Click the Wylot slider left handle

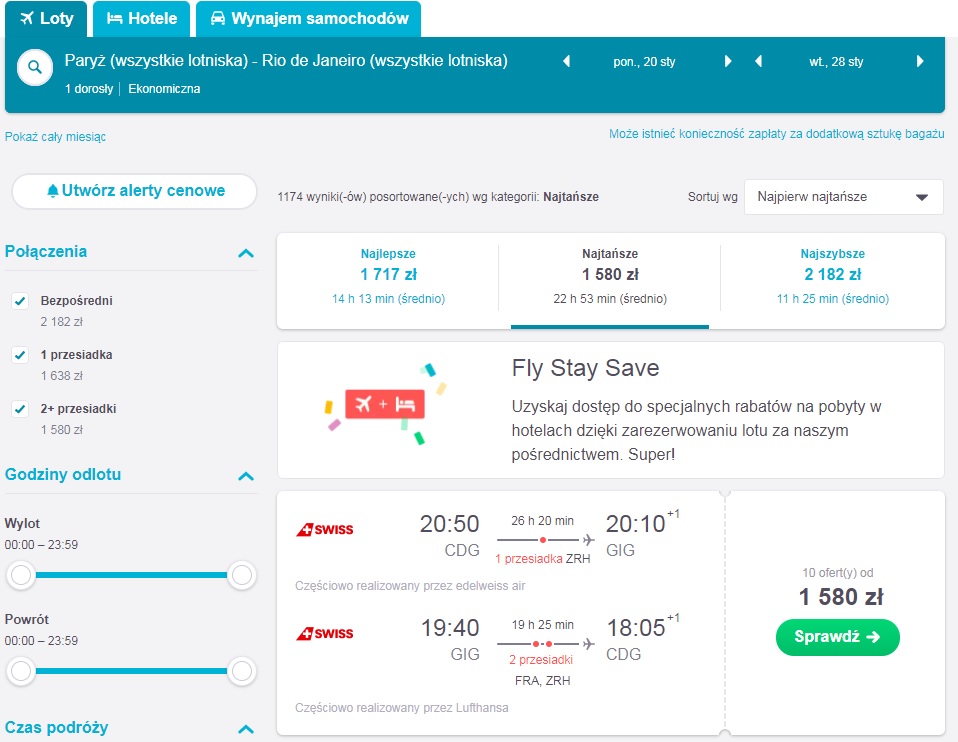(21, 575)
